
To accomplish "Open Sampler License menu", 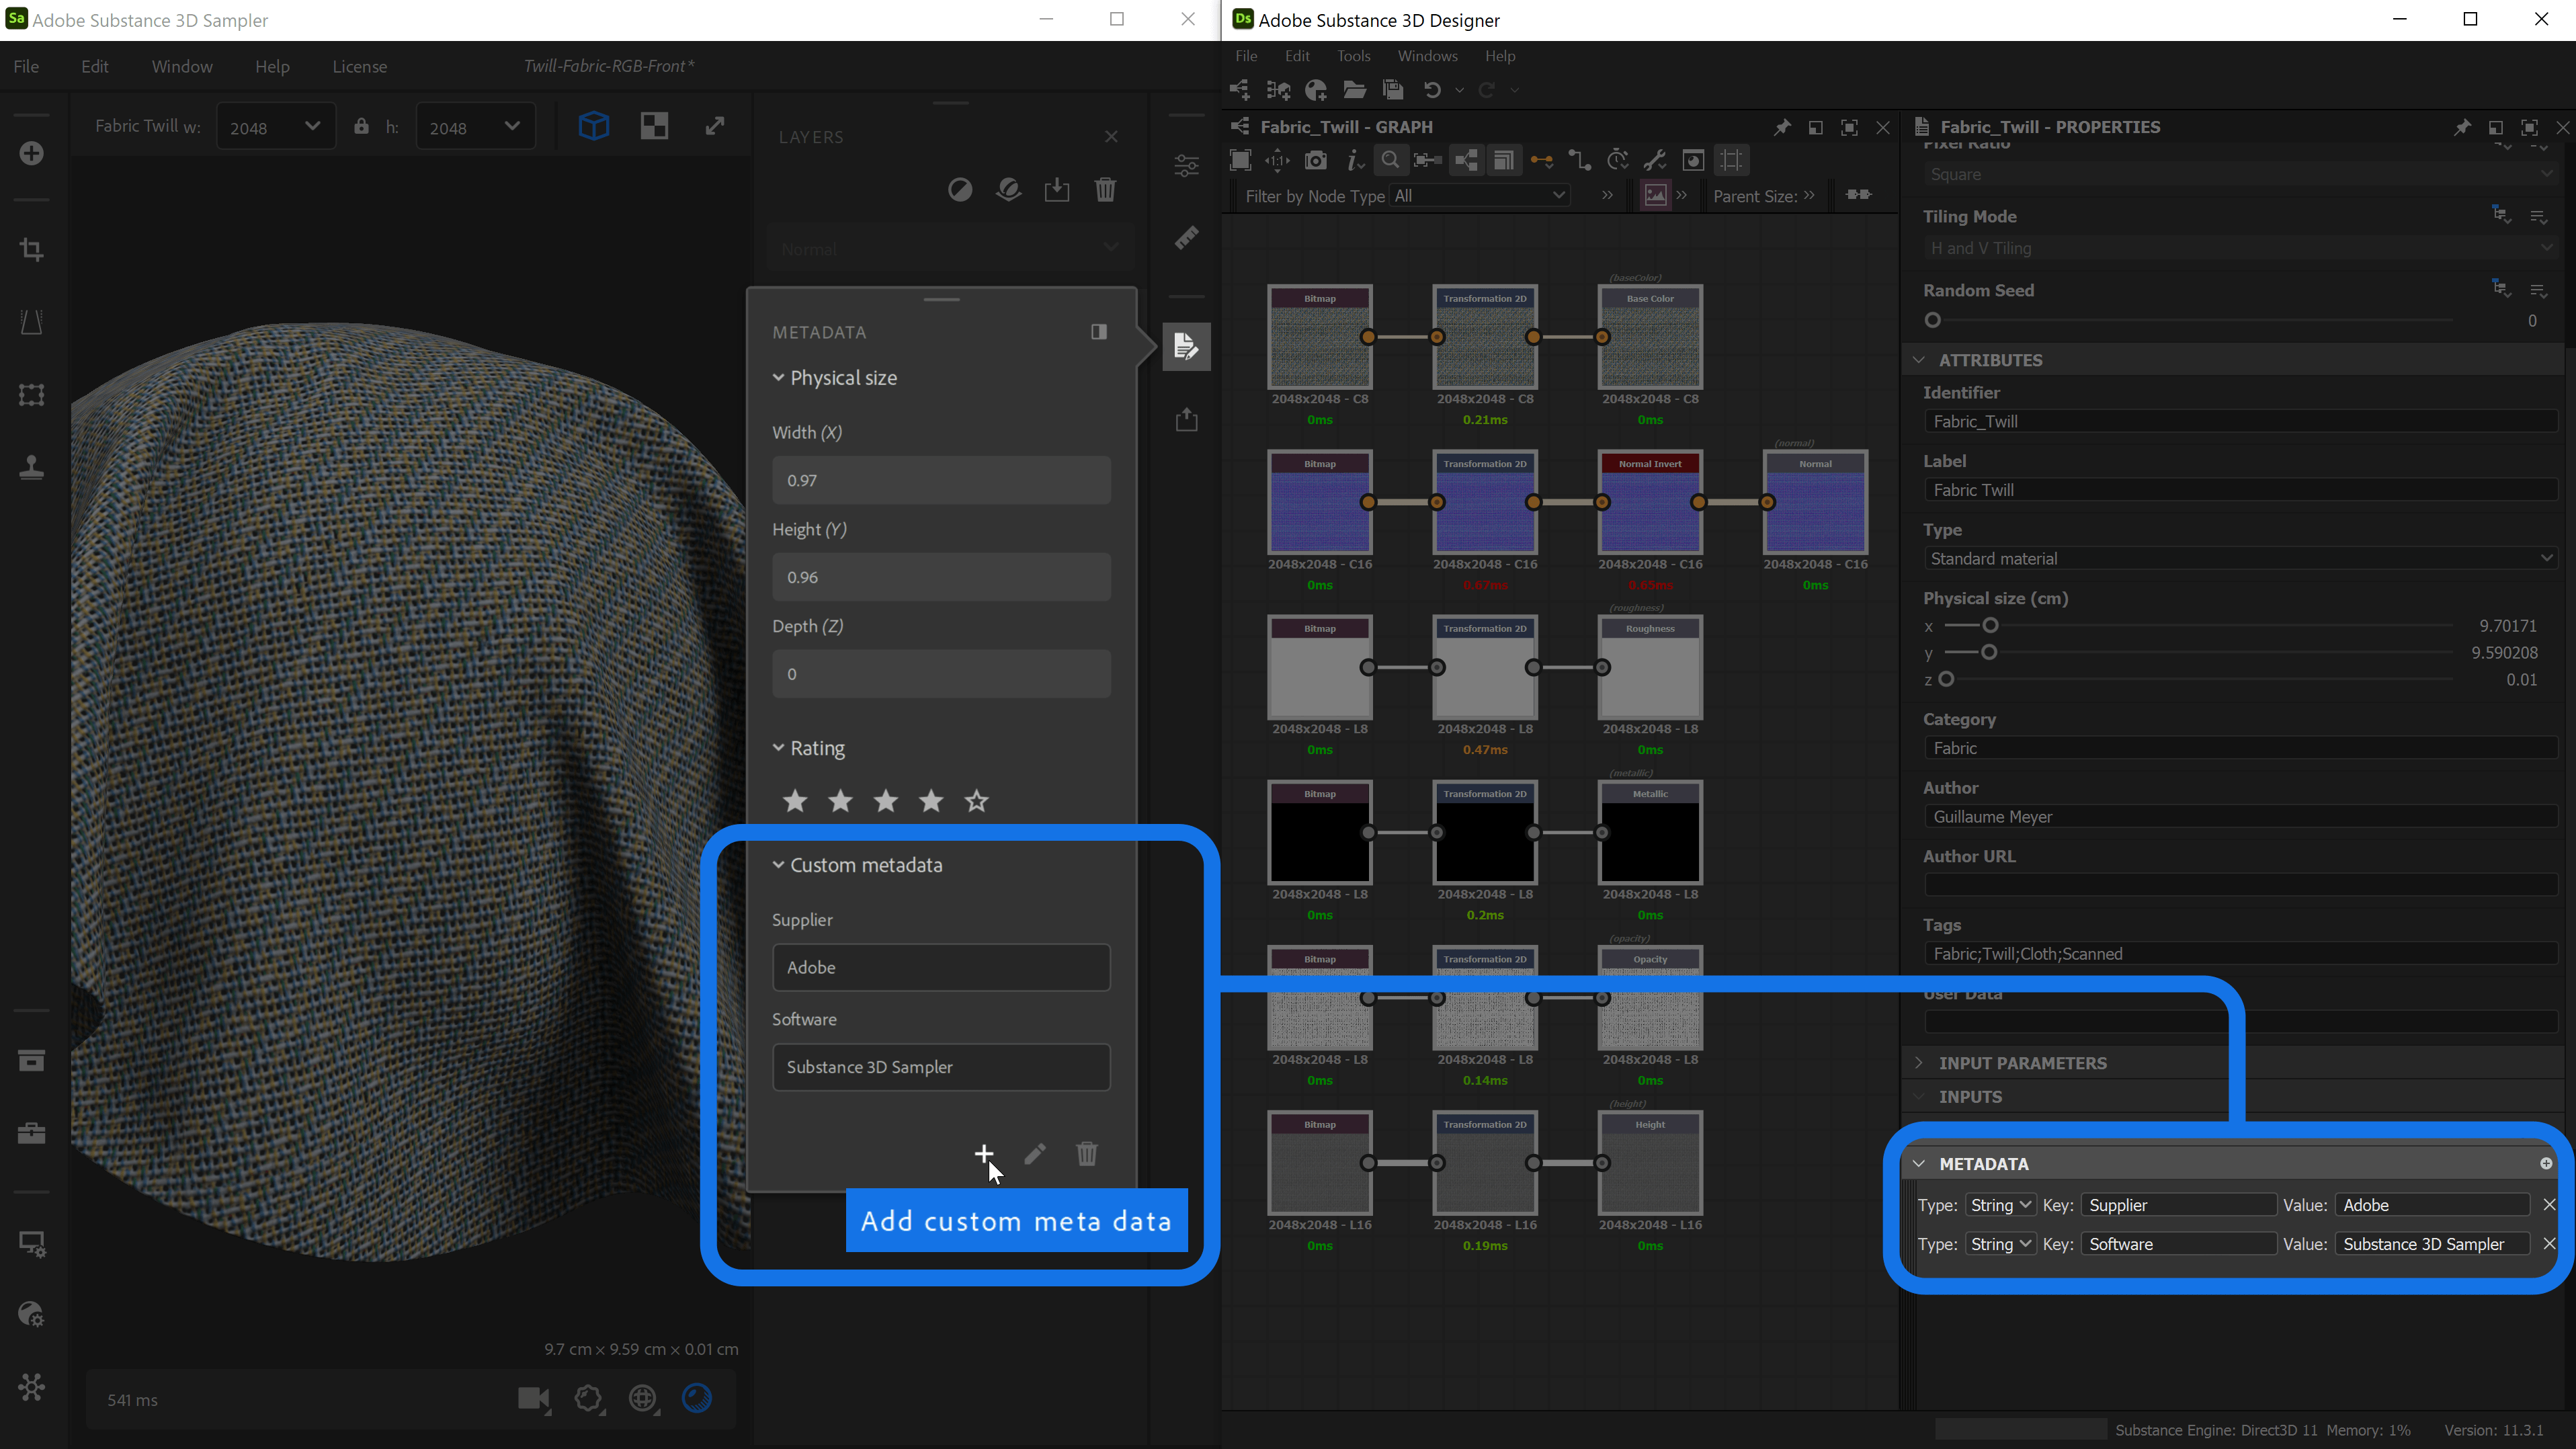I will [x=360, y=66].
